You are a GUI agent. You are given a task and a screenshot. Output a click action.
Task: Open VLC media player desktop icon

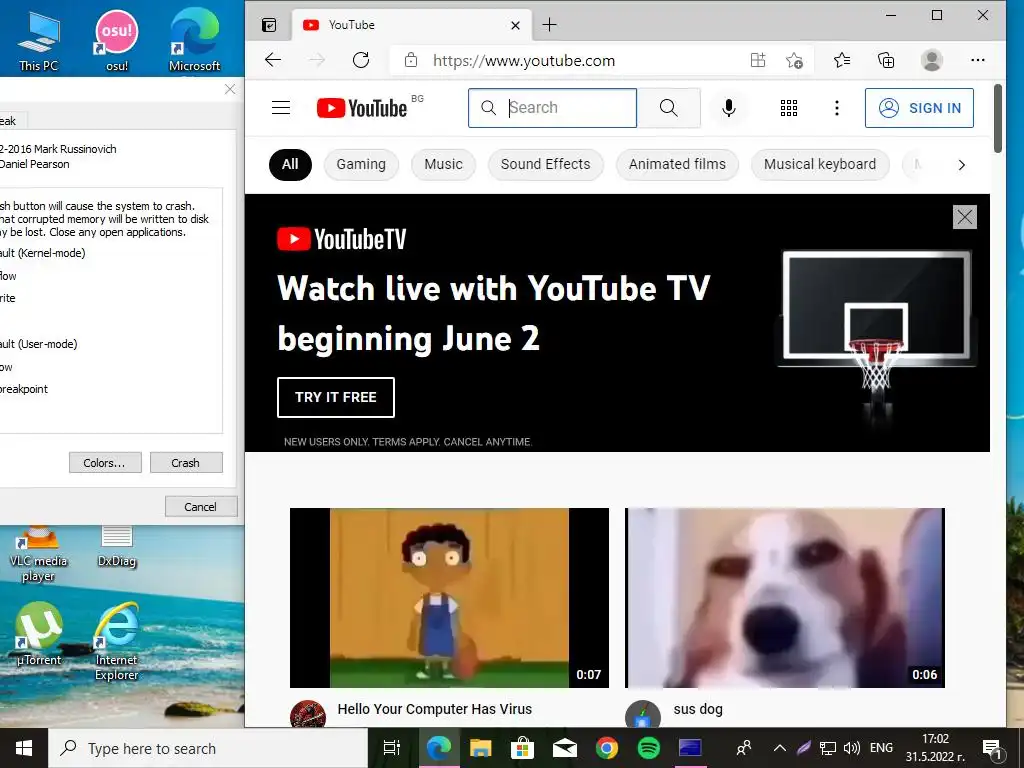click(x=39, y=555)
